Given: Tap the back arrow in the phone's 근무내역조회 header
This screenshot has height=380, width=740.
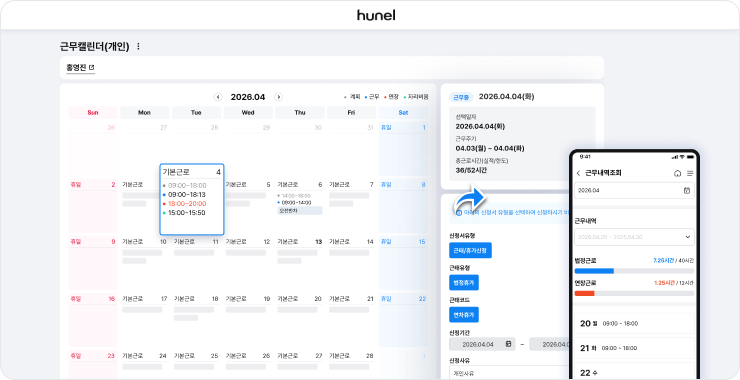Looking at the screenshot, I should 579,173.
